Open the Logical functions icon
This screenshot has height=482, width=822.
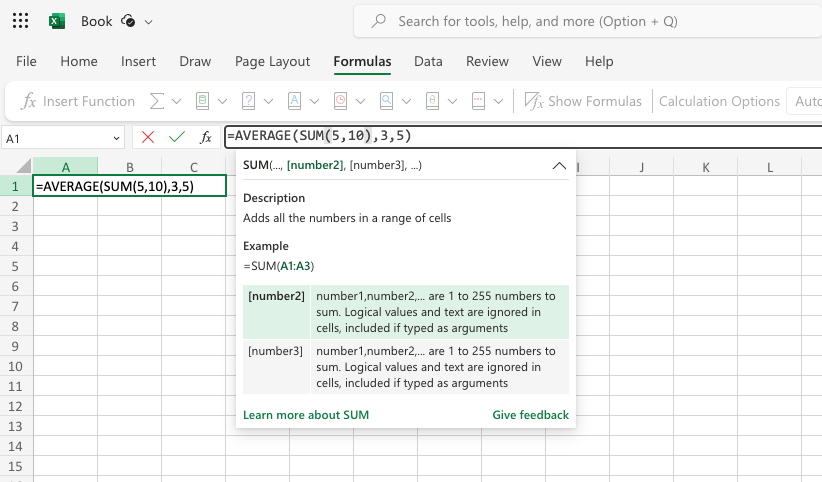pos(249,101)
